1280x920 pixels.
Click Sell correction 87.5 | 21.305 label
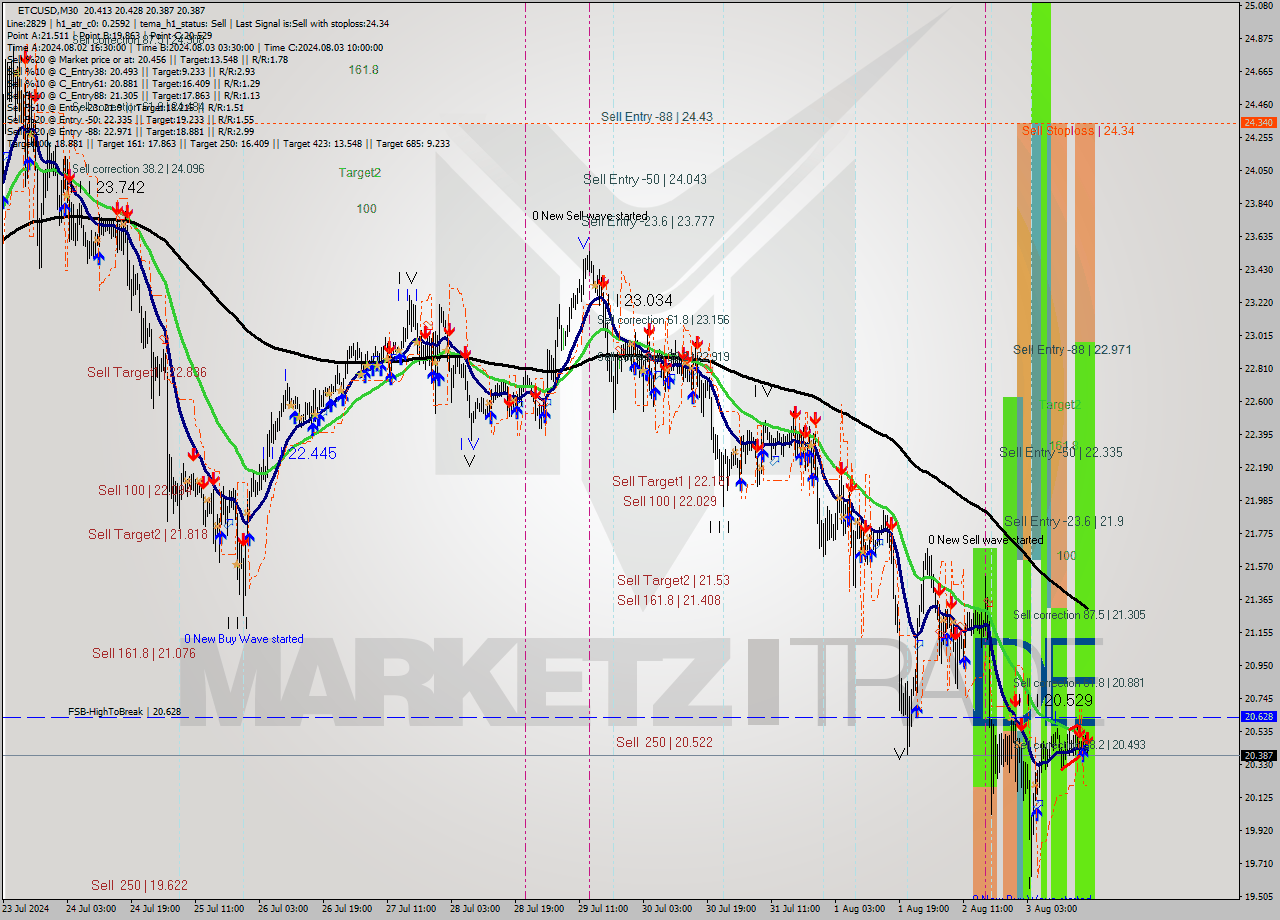click(x=1079, y=616)
